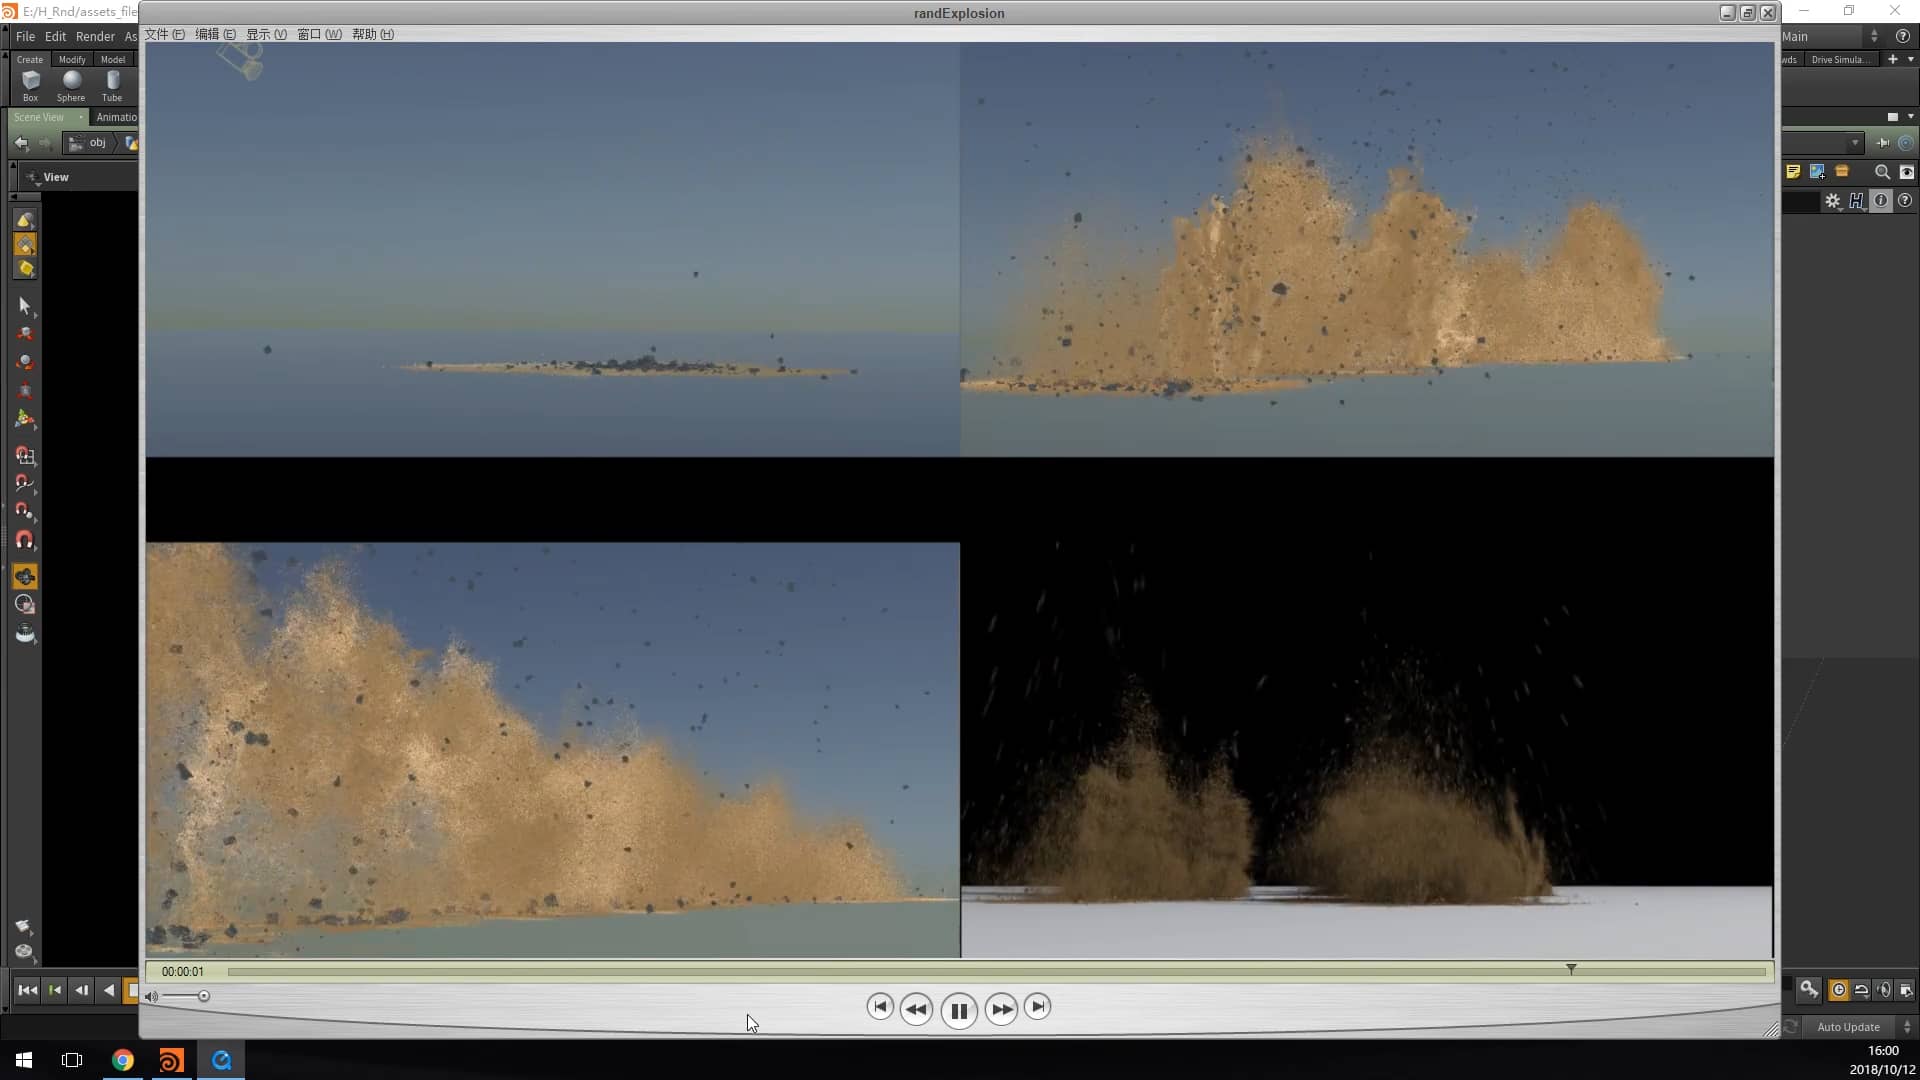Open the 窗口 menu in player window

(x=319, y=34)
